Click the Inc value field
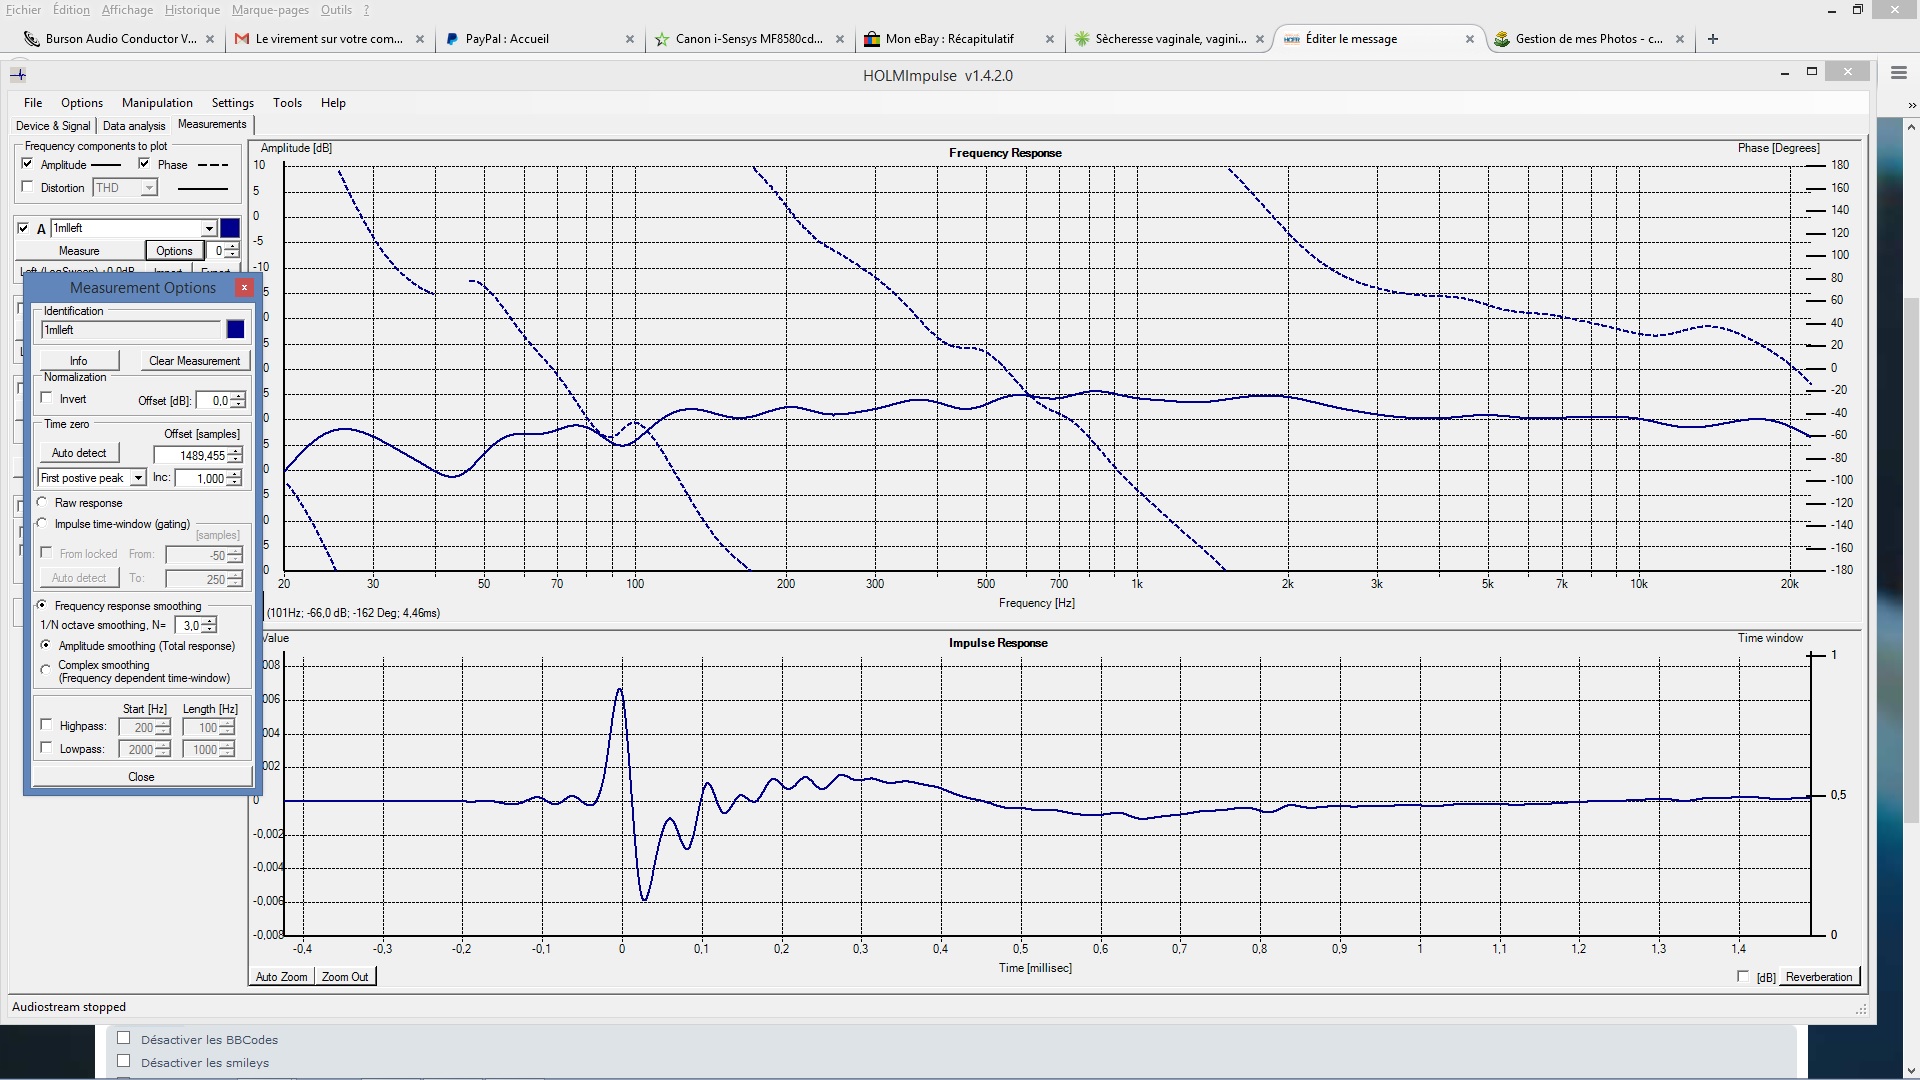This screenshot has height=1080, width=1920. click(202, 478)
